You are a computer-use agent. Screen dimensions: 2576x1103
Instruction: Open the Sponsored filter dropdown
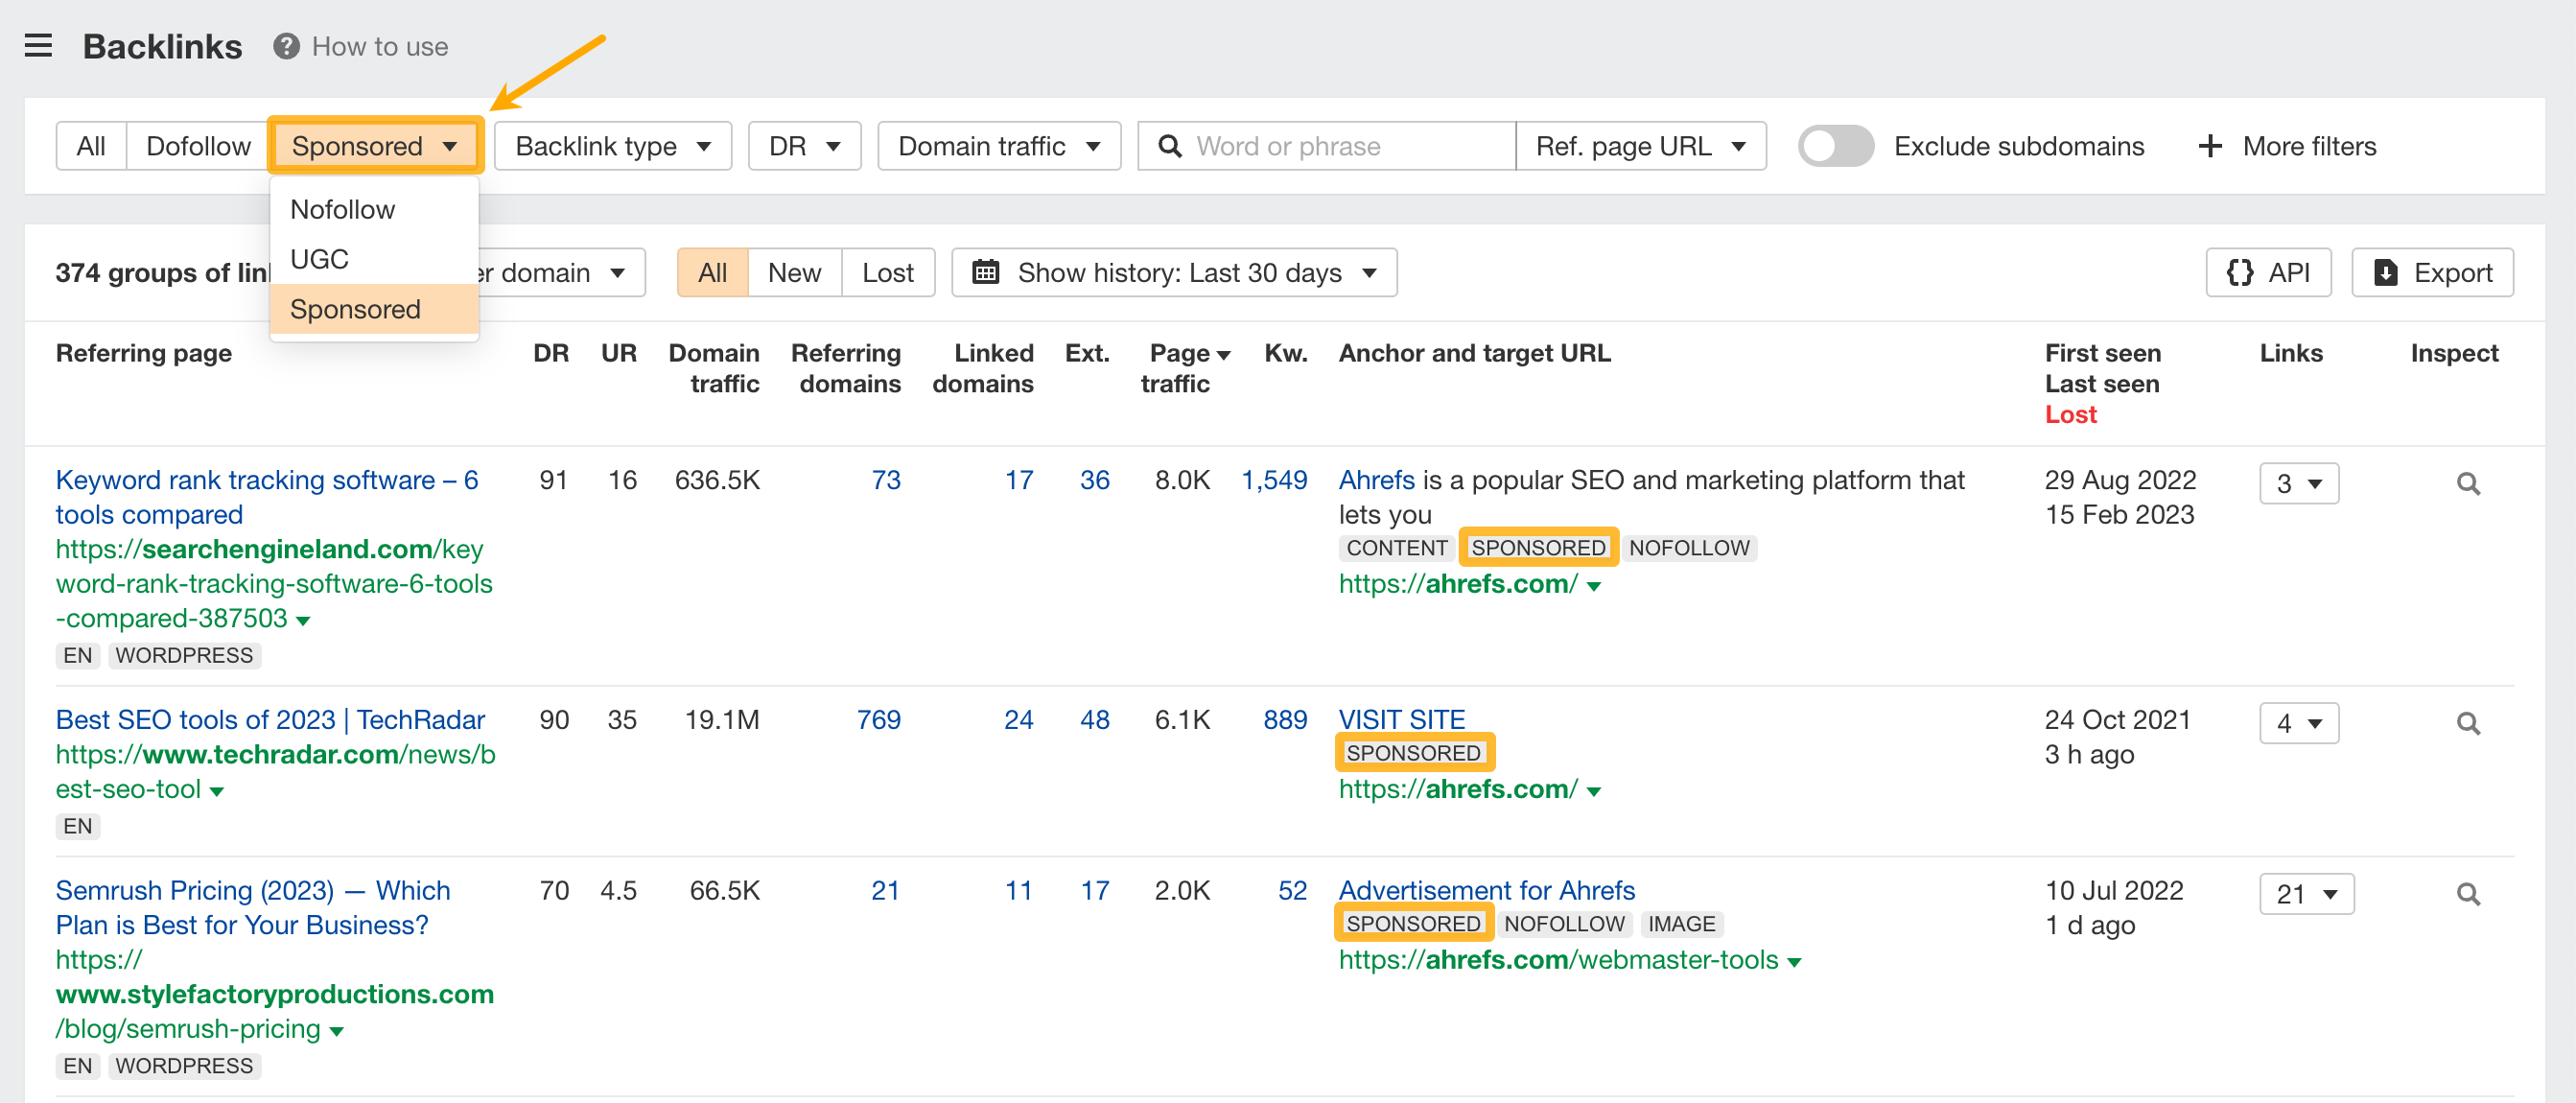[375, 146]
